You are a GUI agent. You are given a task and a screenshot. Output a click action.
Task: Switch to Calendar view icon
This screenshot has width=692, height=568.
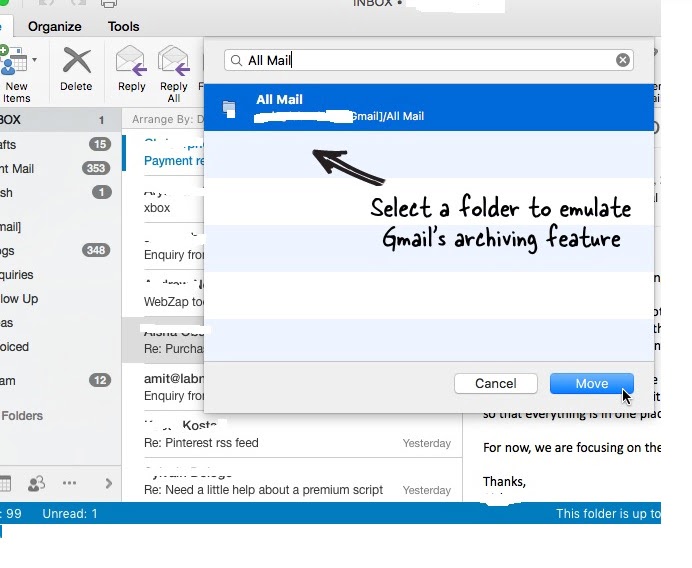tap(5, 484)
